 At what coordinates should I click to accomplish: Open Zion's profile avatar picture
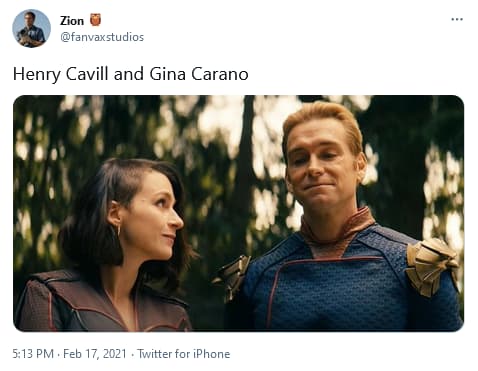(x=31, y=28)
